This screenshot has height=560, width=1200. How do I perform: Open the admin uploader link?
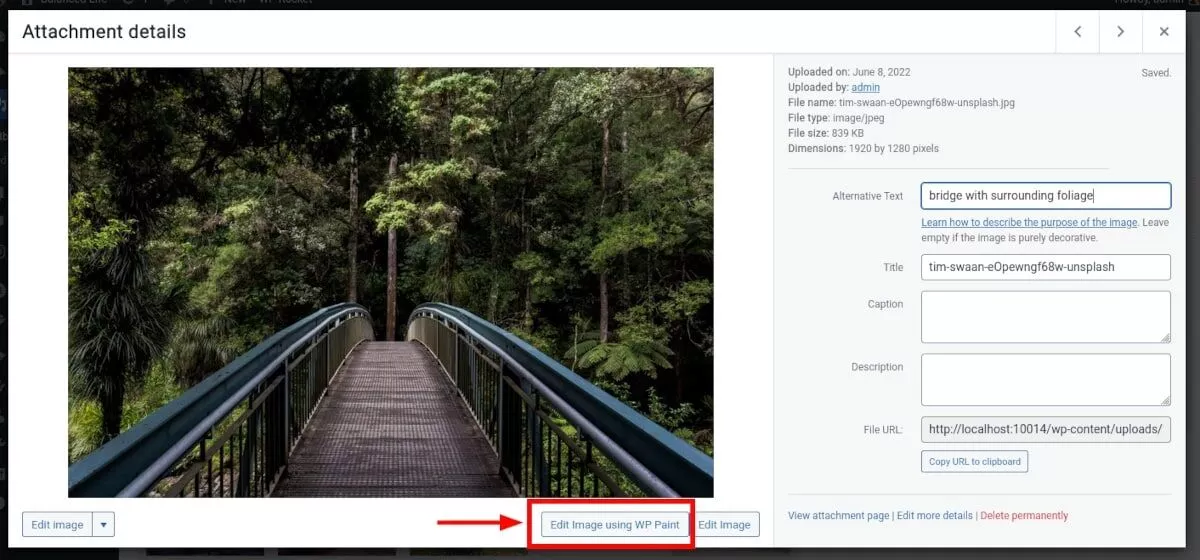pos(866,87)
